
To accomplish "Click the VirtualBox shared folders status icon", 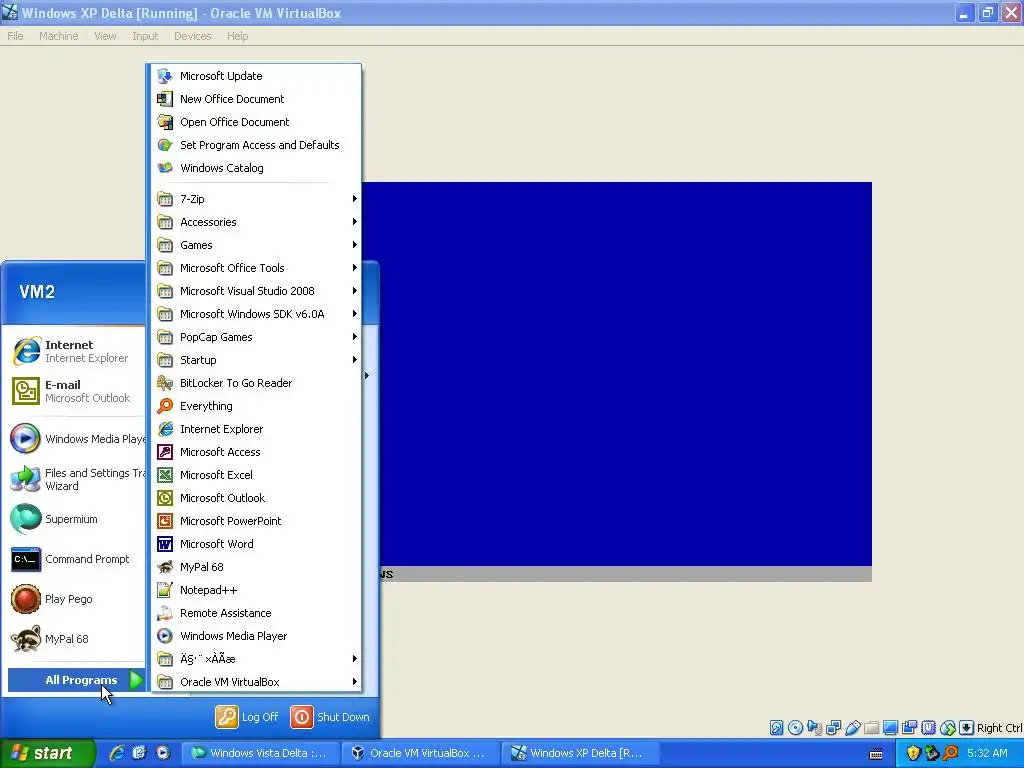I will pos(871,728).
